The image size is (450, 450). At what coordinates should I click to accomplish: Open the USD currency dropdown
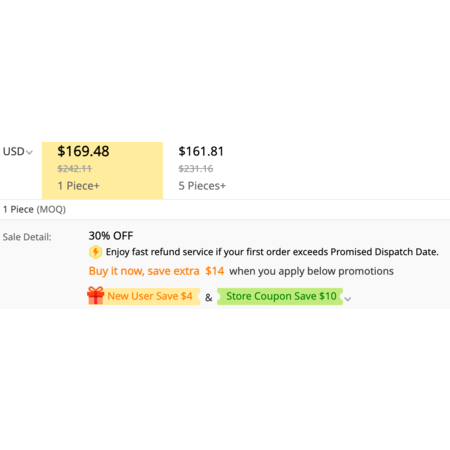click(x=18, y=152)
